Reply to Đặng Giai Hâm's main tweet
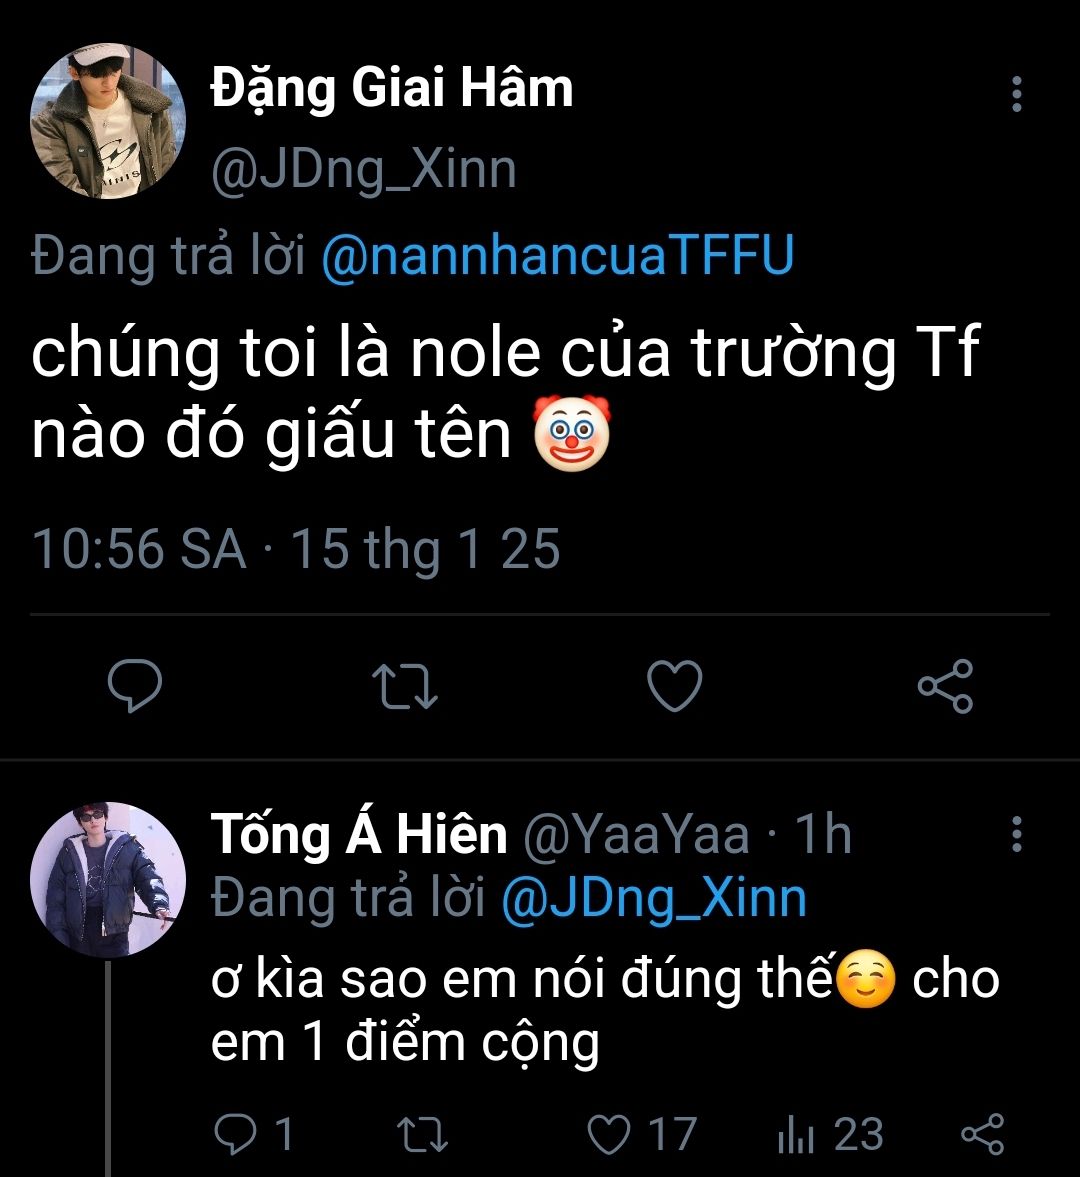 [x=135, y=688]
